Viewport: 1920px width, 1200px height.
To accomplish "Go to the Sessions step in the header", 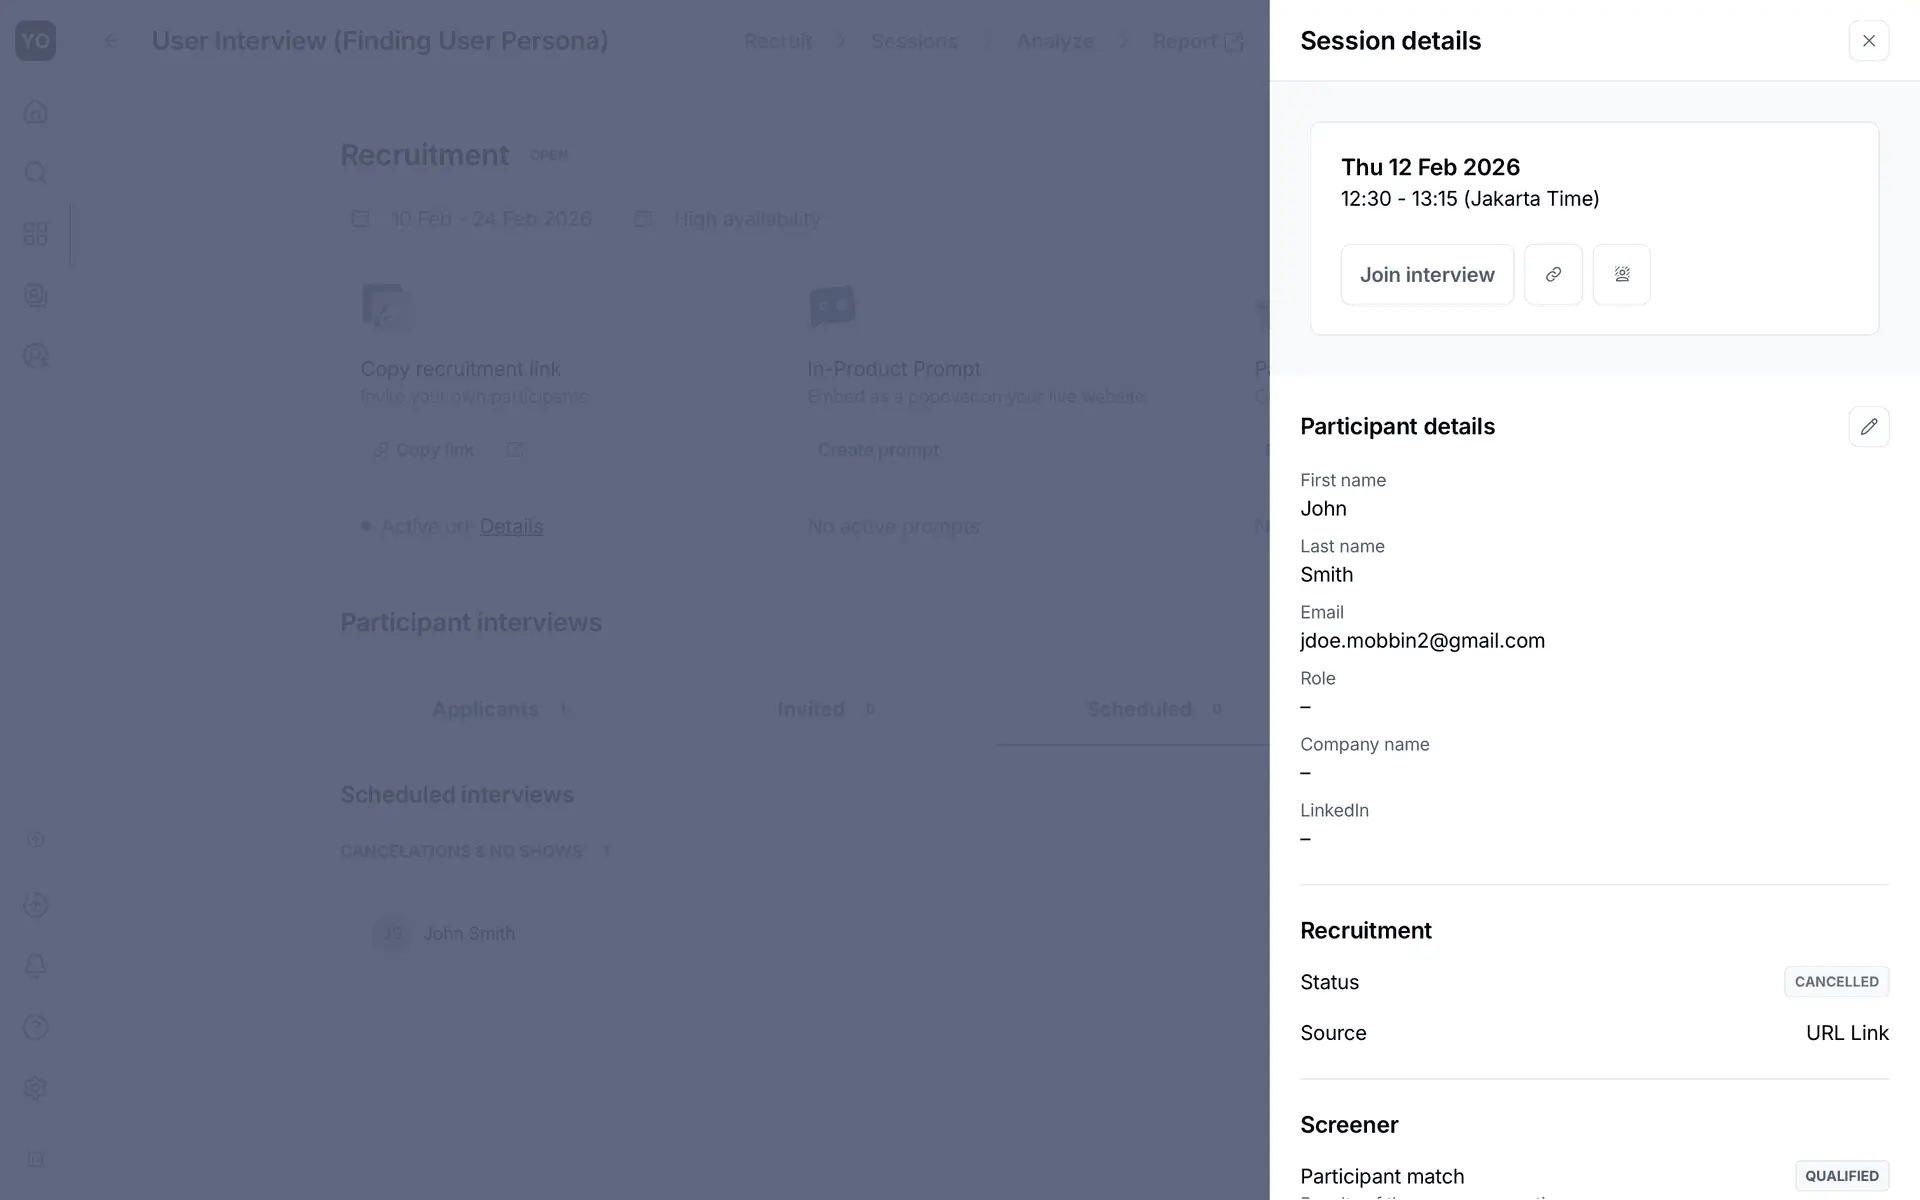I will click(914, 41).
